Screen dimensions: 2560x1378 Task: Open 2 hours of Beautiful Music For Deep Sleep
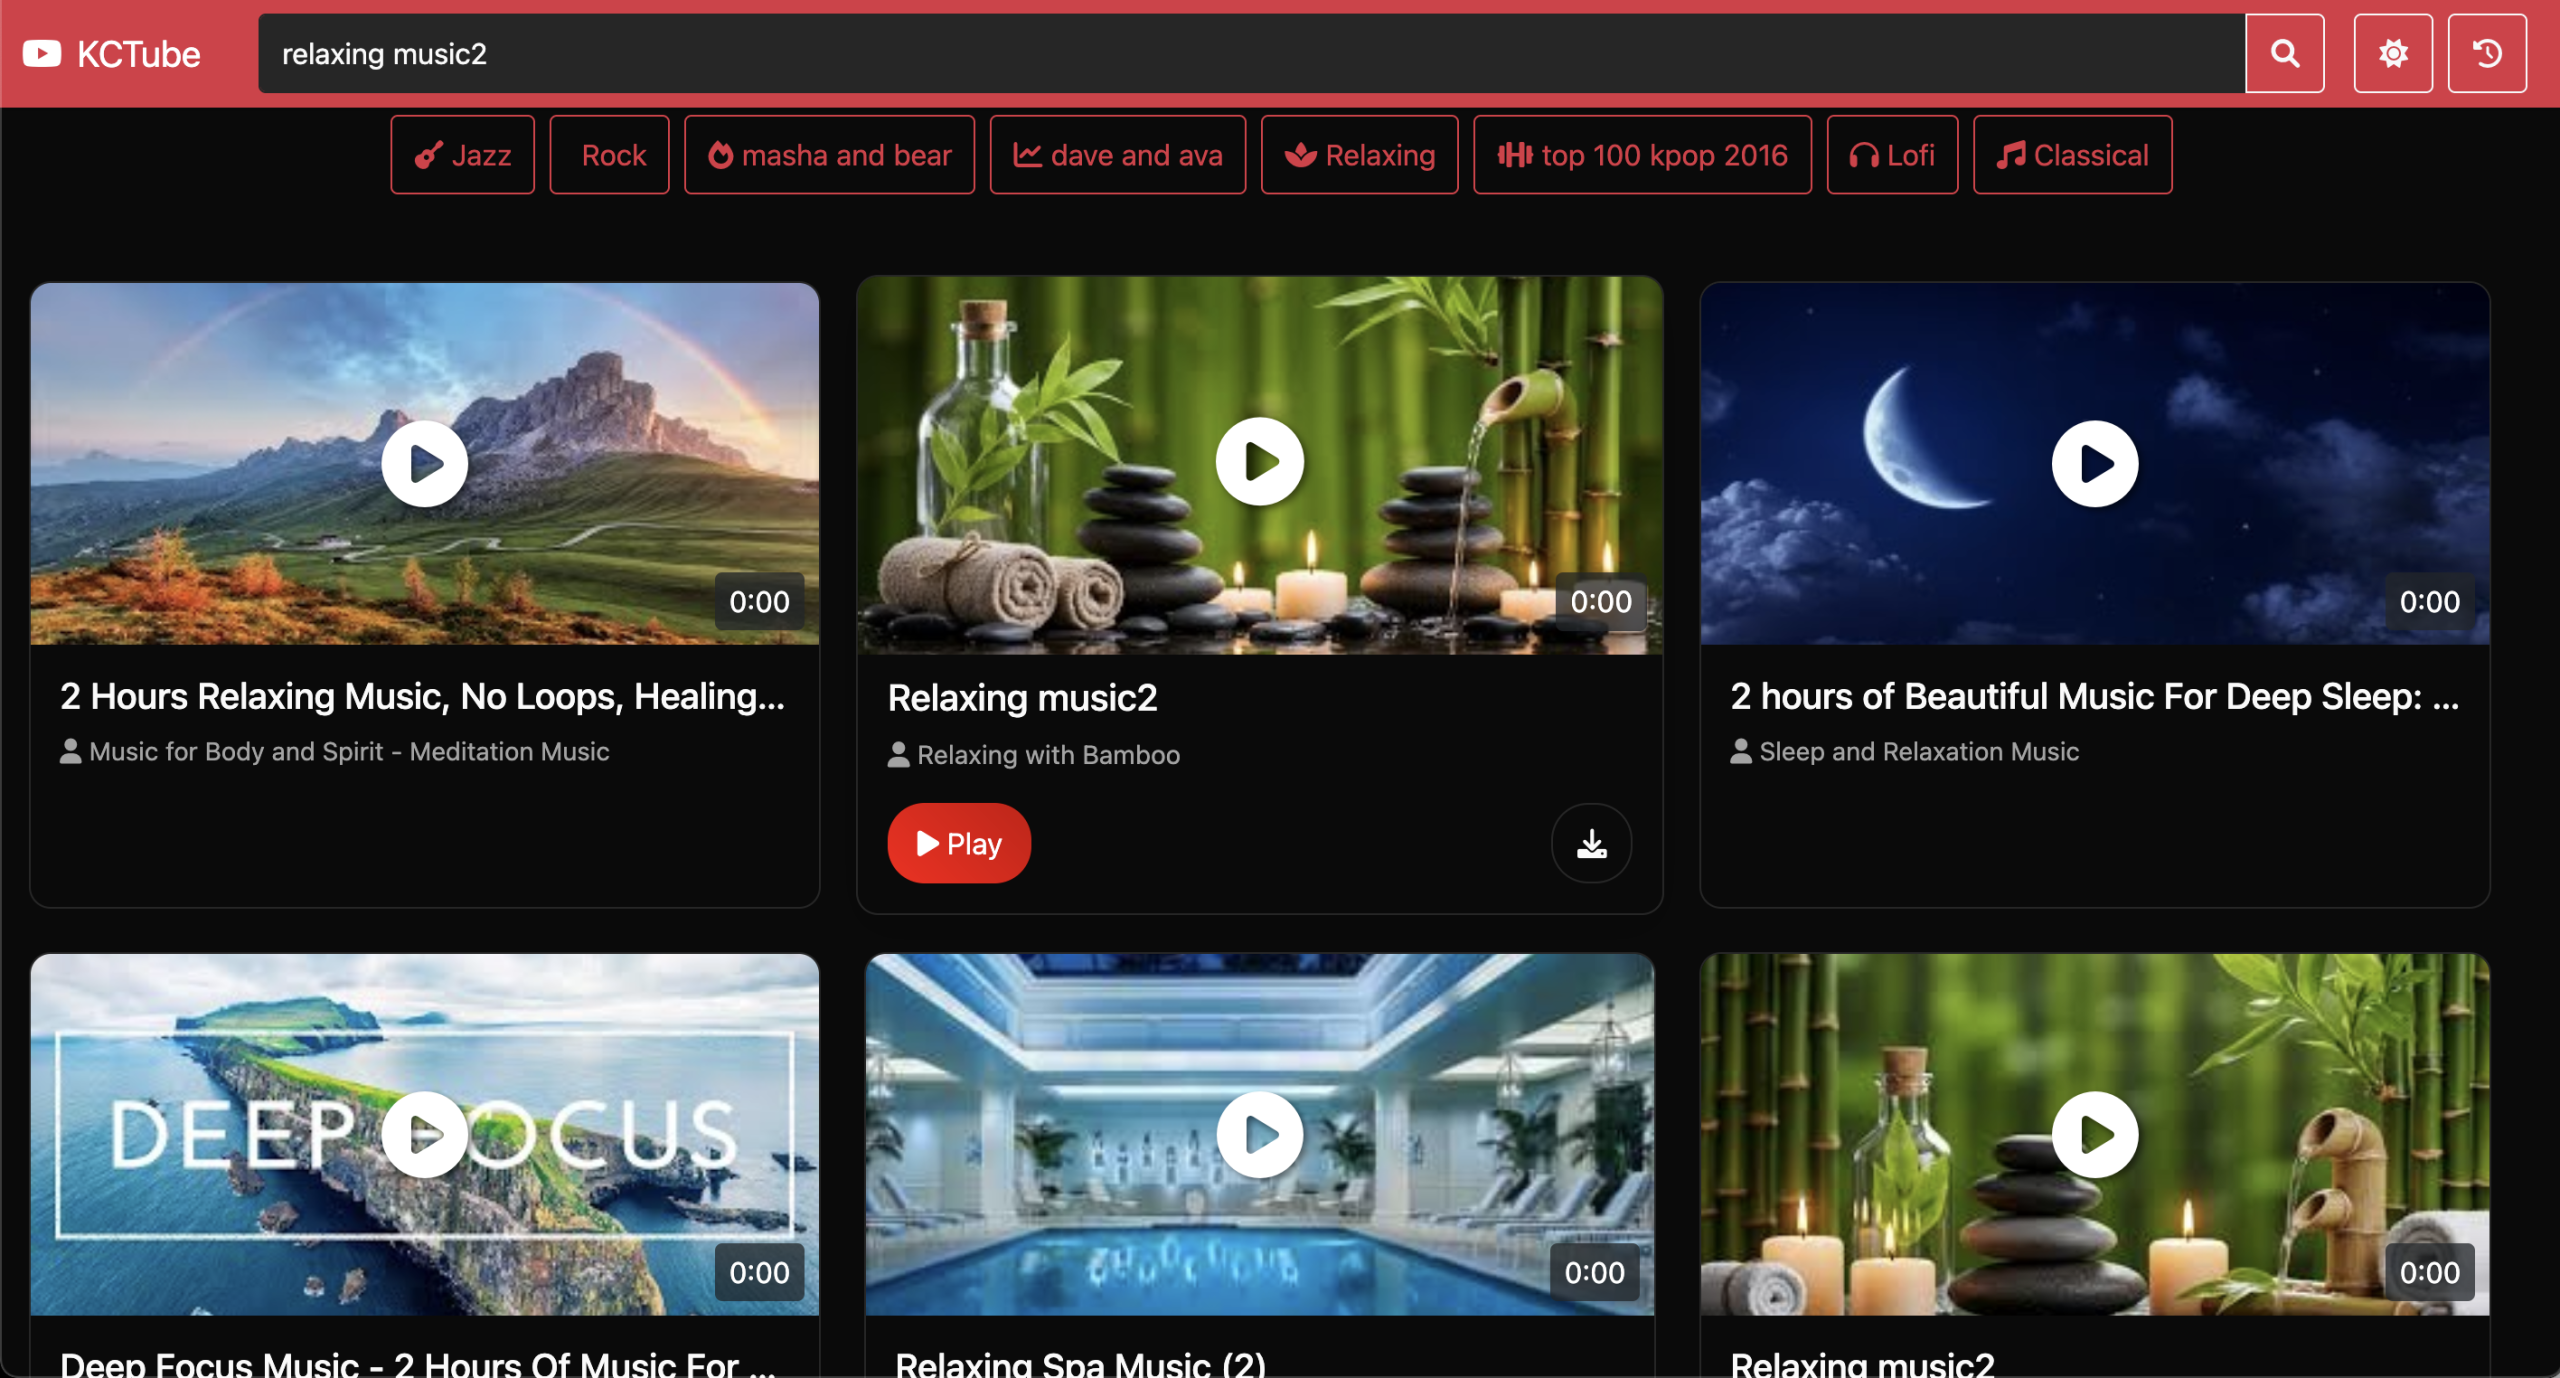[x=2094, y=696]
